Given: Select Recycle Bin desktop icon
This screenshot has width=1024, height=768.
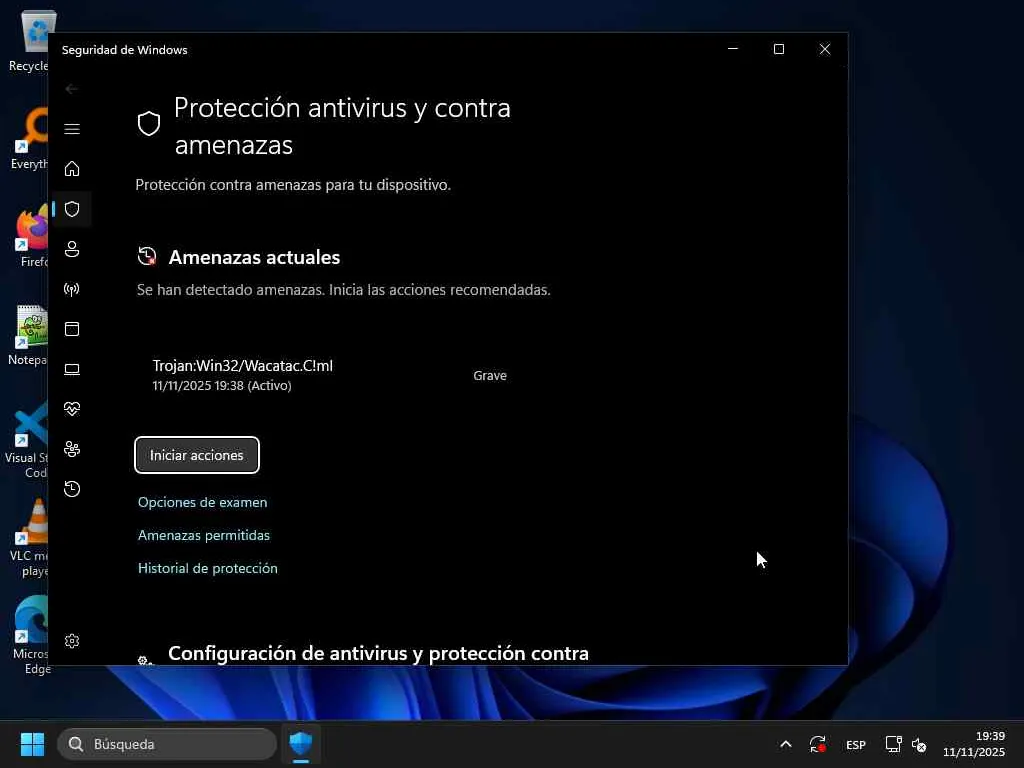Looking at the screenshot, I should [x=28, y=42].
